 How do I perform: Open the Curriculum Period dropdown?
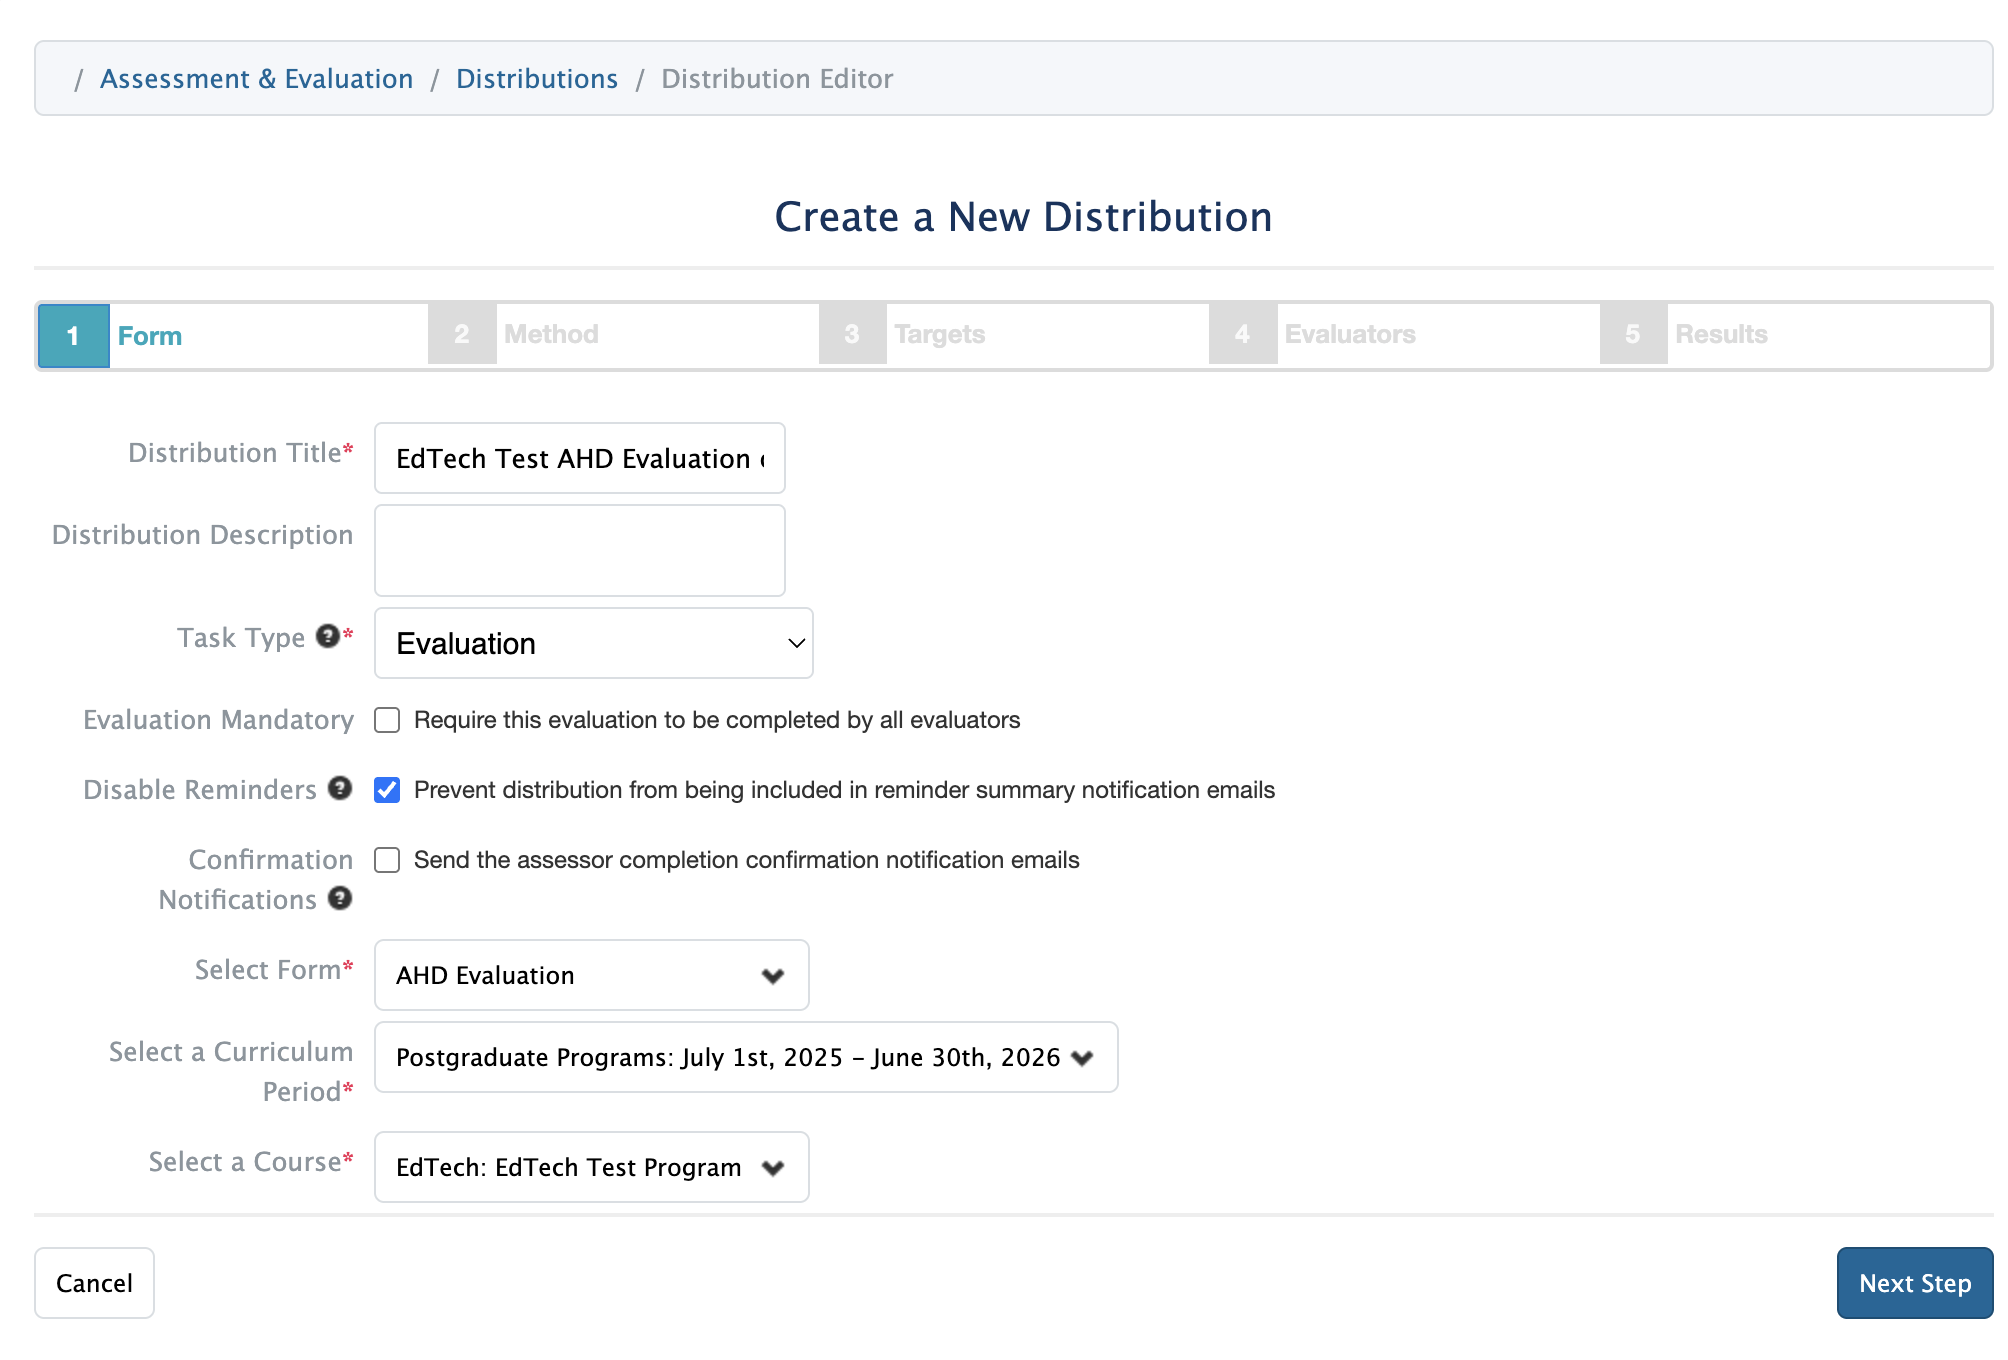(745, 1057)
